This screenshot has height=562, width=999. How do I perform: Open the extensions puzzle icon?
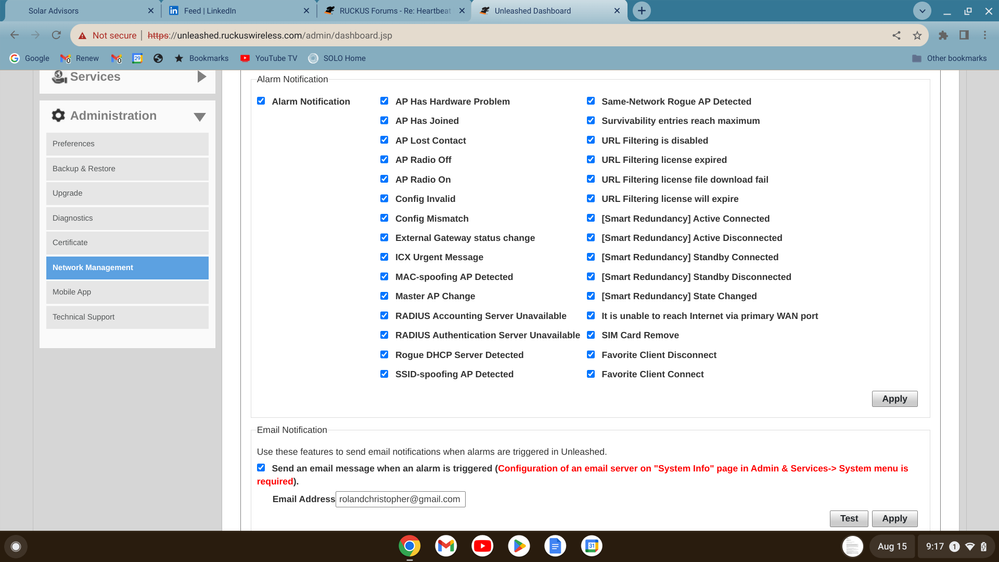coord(944,36)
